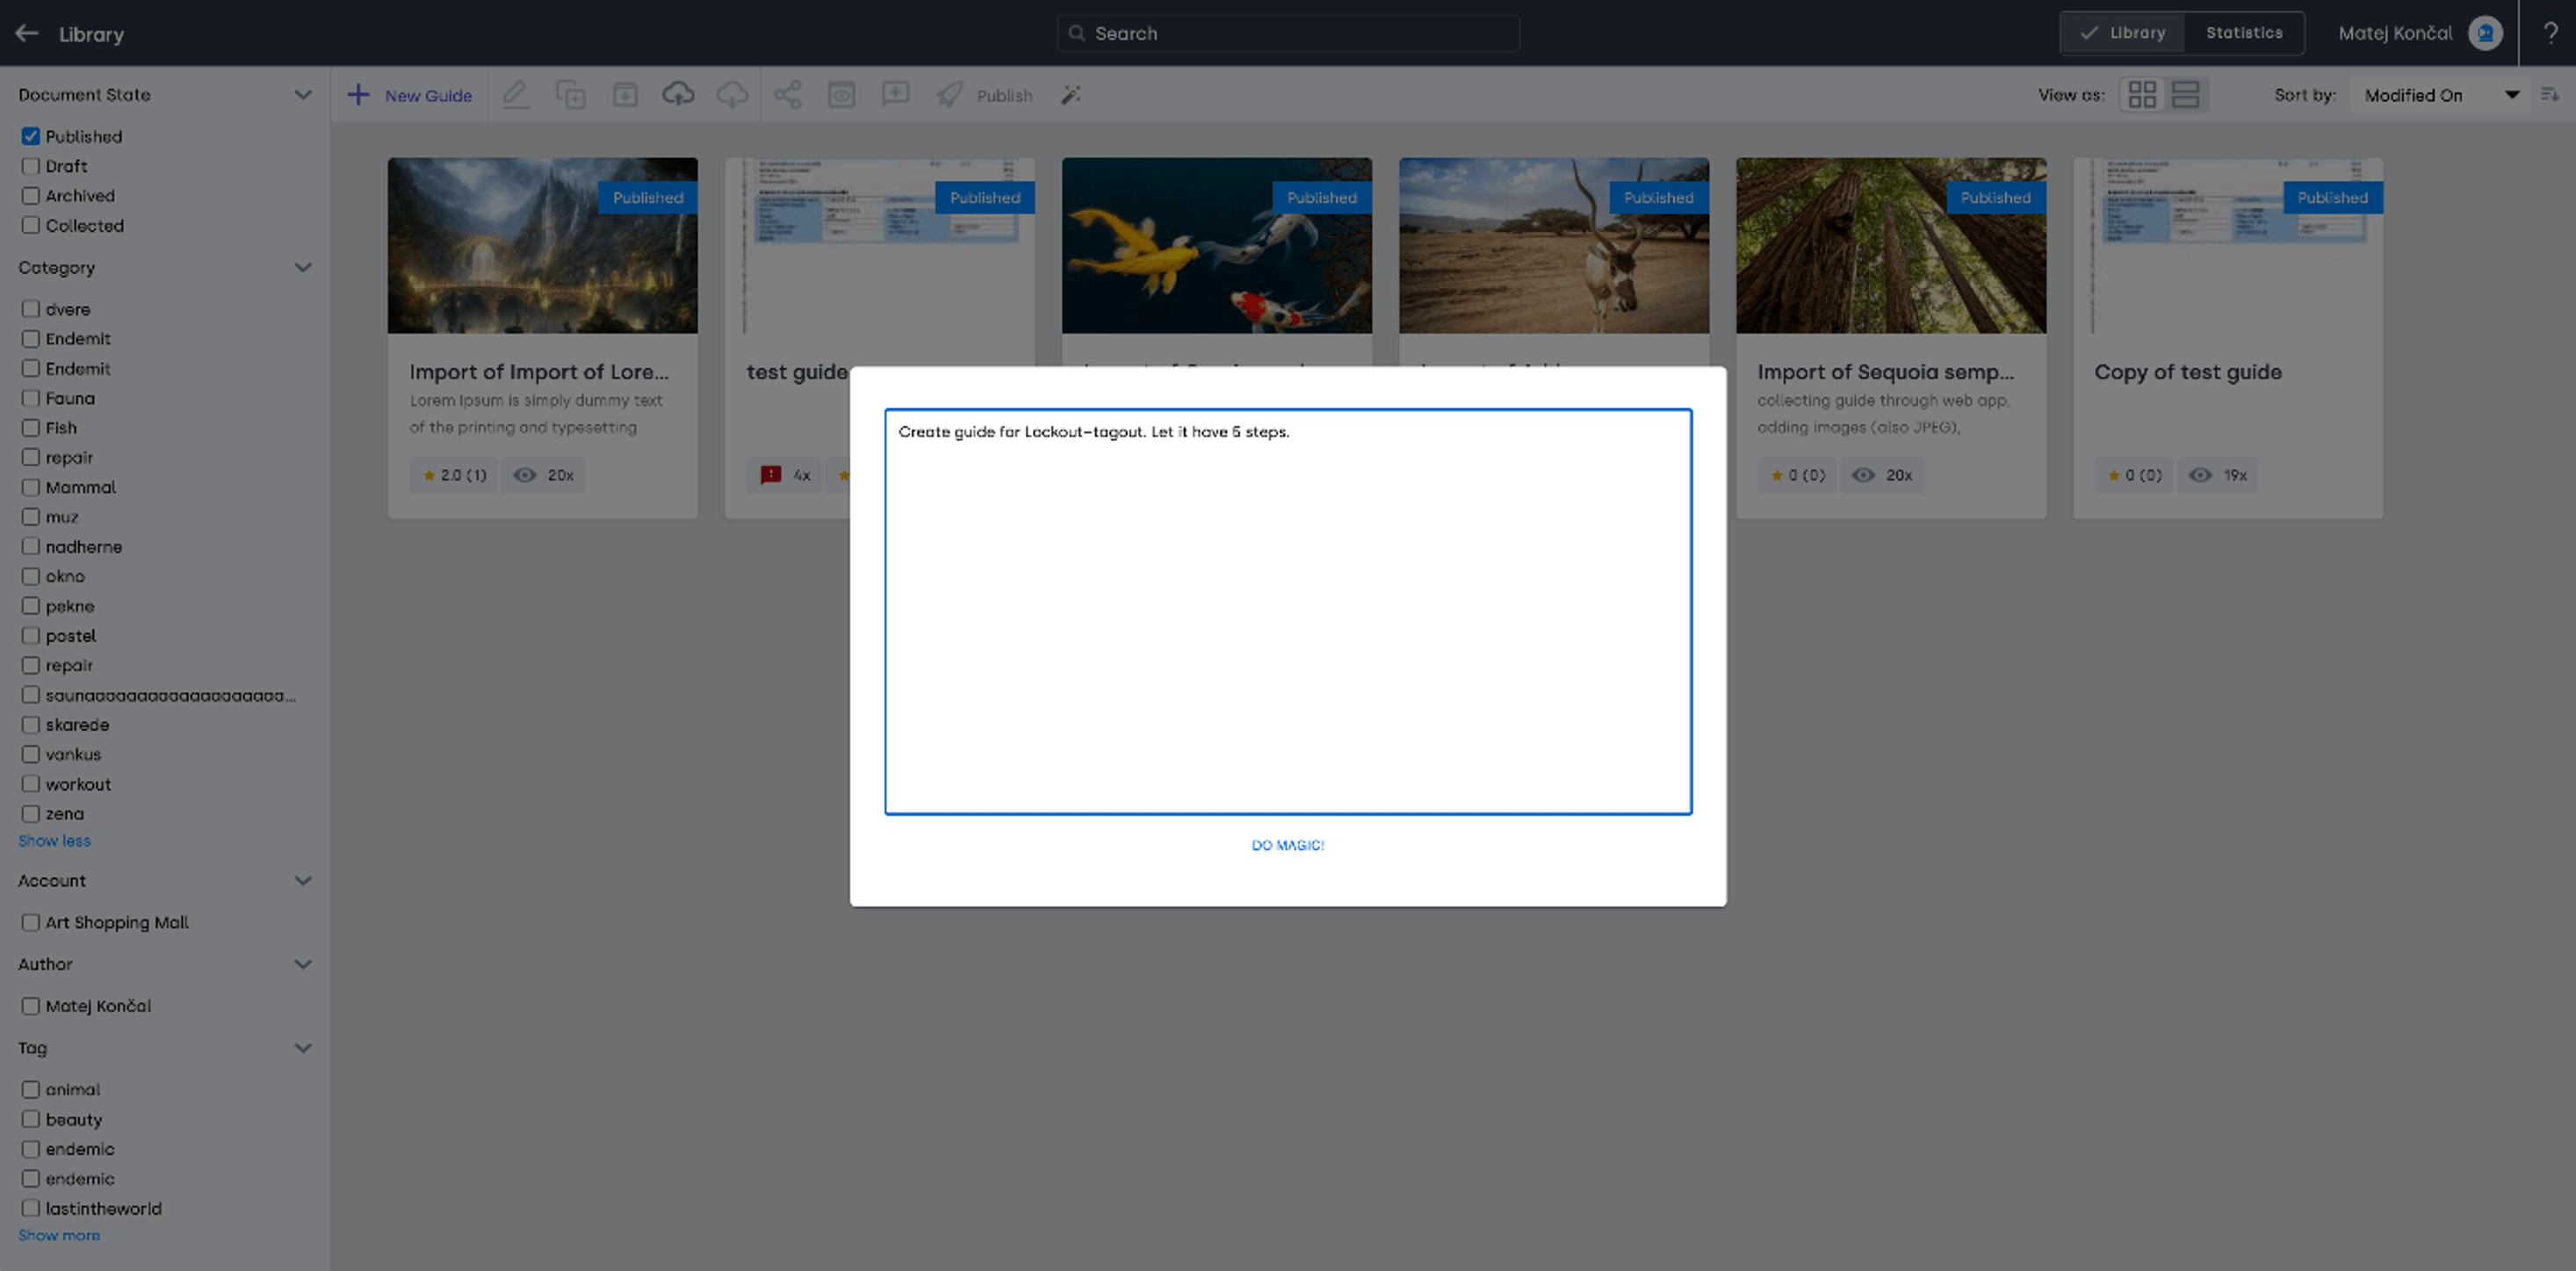Check the Archived state filter
The image size is (2576, 1271).
31,196
